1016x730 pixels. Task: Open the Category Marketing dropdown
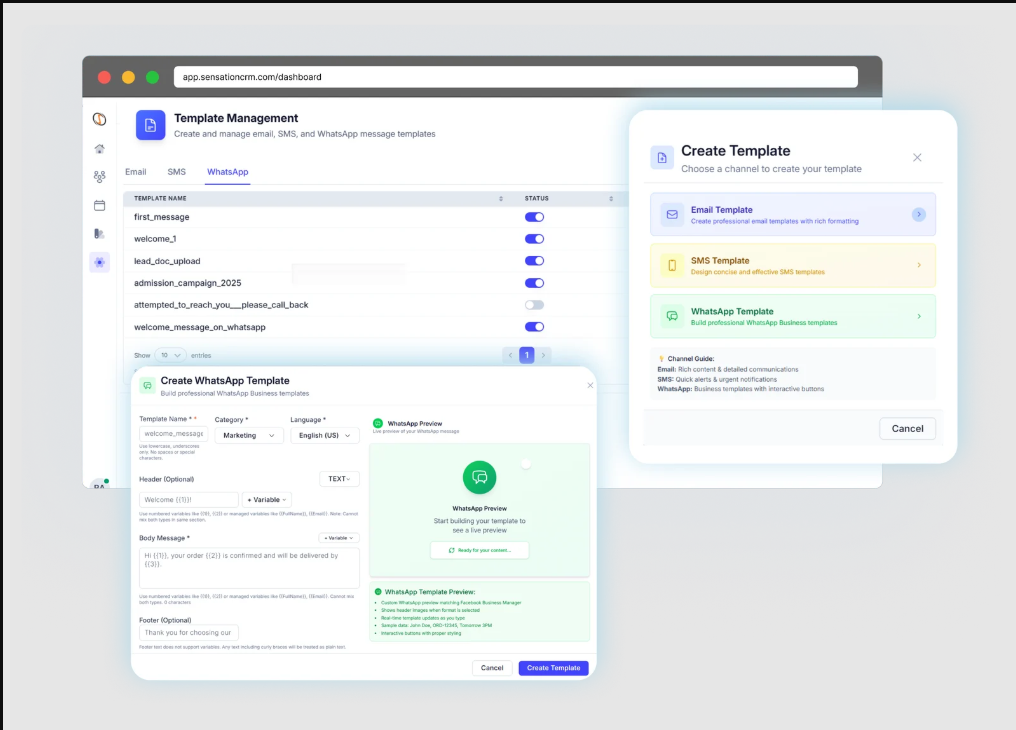pyautogui.click(x=249, y=435)
